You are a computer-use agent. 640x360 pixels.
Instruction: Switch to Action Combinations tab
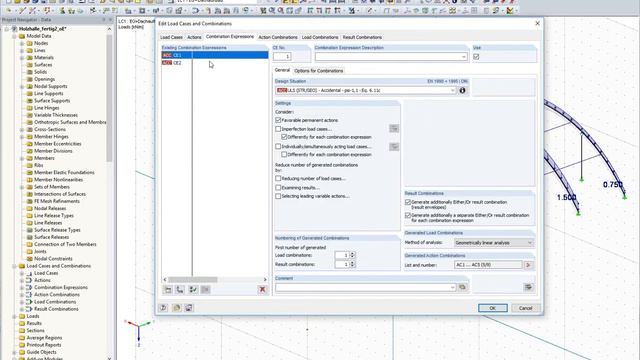point(278,37)
